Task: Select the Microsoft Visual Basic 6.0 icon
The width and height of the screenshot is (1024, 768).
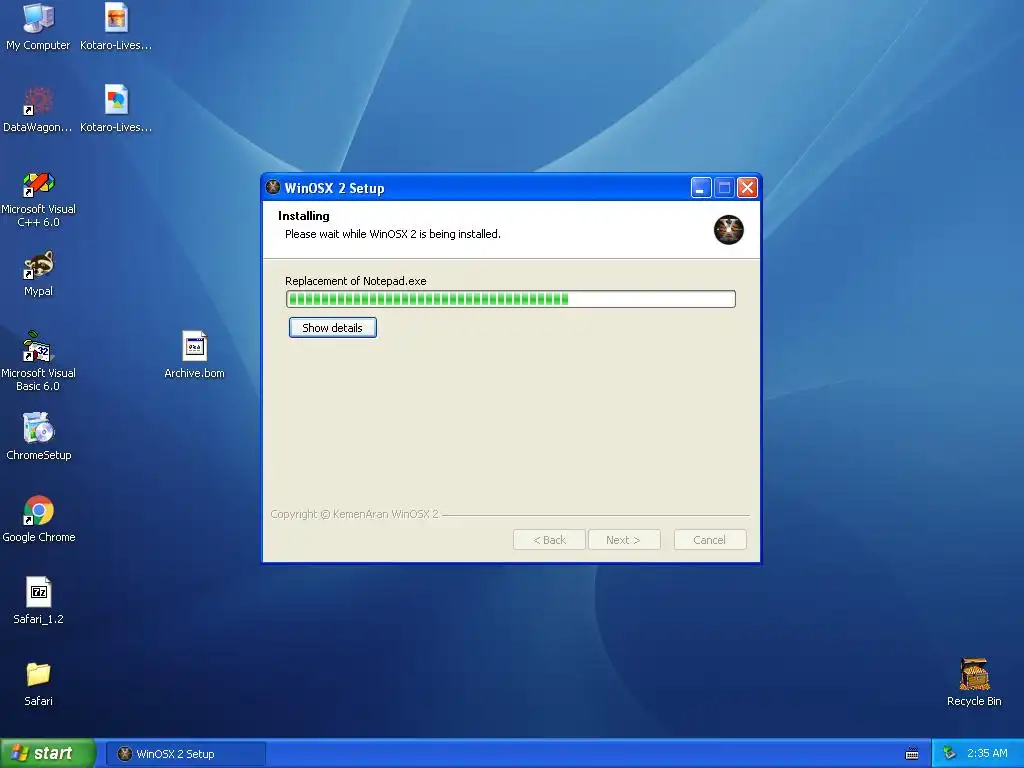Action: 38,347
